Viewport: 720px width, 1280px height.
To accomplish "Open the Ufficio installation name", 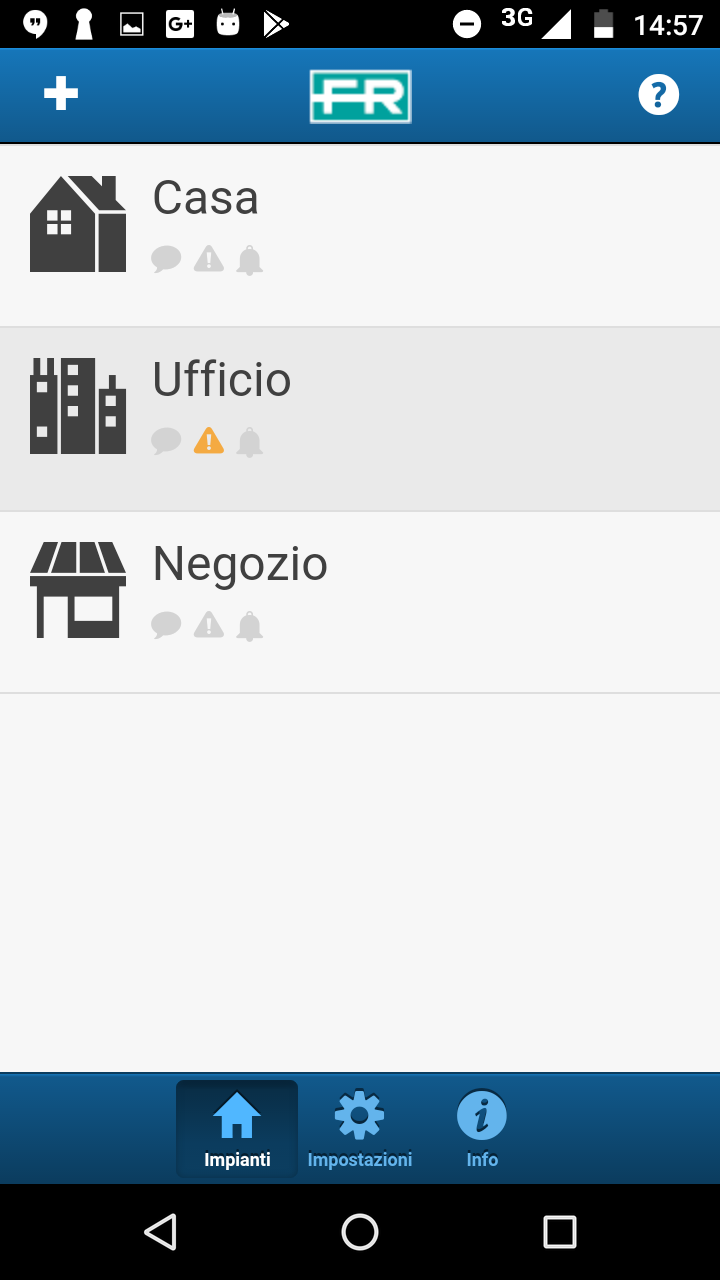I will 222,380.
